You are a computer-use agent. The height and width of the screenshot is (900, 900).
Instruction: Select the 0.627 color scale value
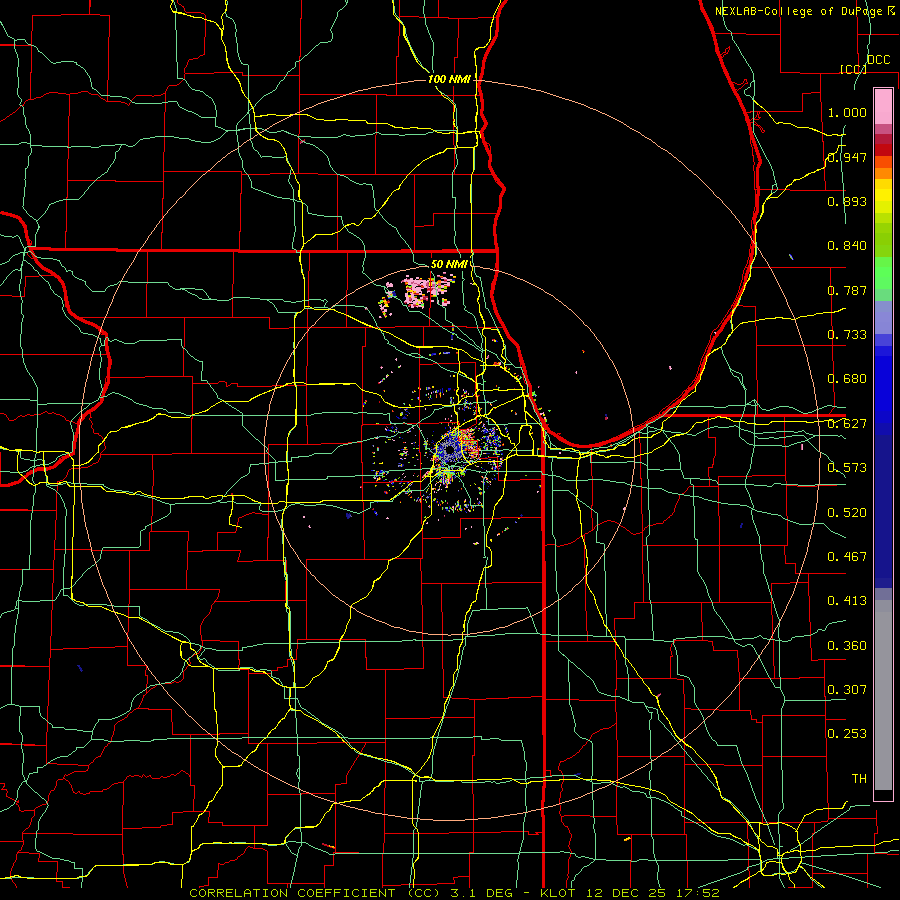tap(847, 424)
